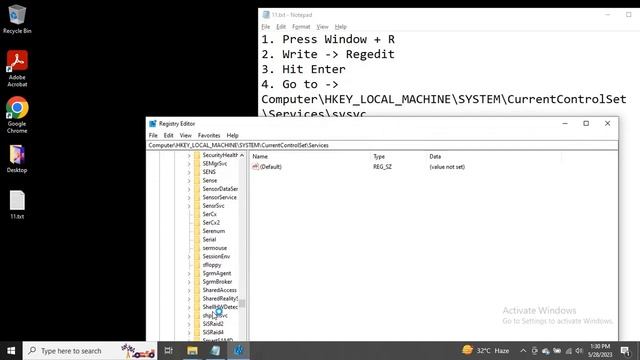The width and height of the screenshot is (640, 360).
Task: Show hidden system tray icons
Action: [x=523, y=351]
